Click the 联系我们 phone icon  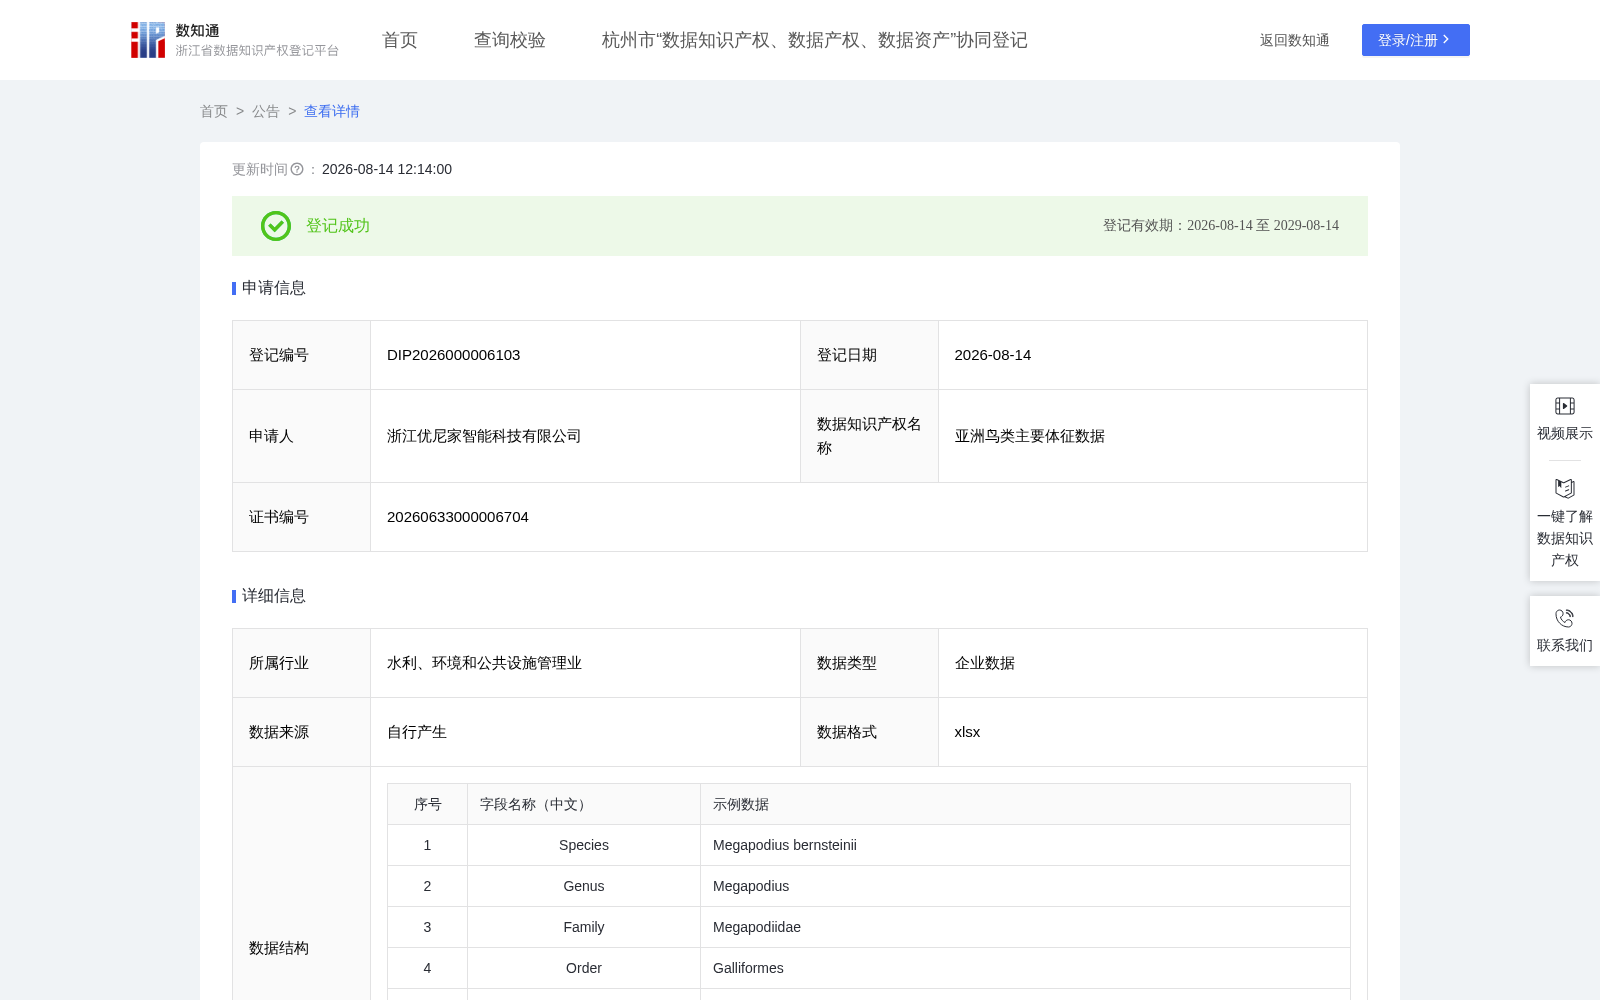coord(1565,618)
